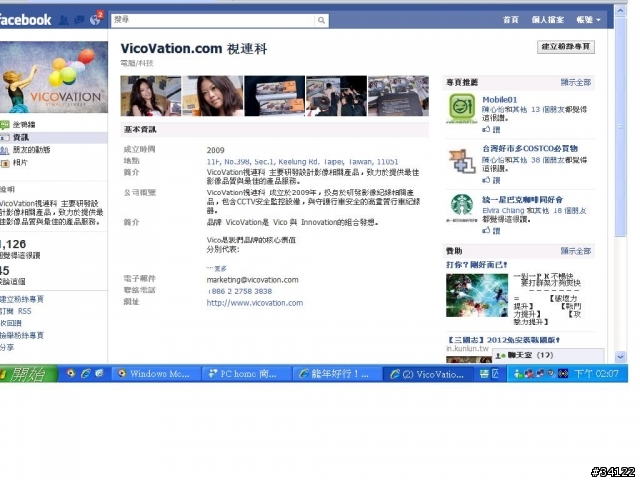Click Subscribe via RSS link in sidebar
This screenshot has width=640, height=480.
click(16, 311)
